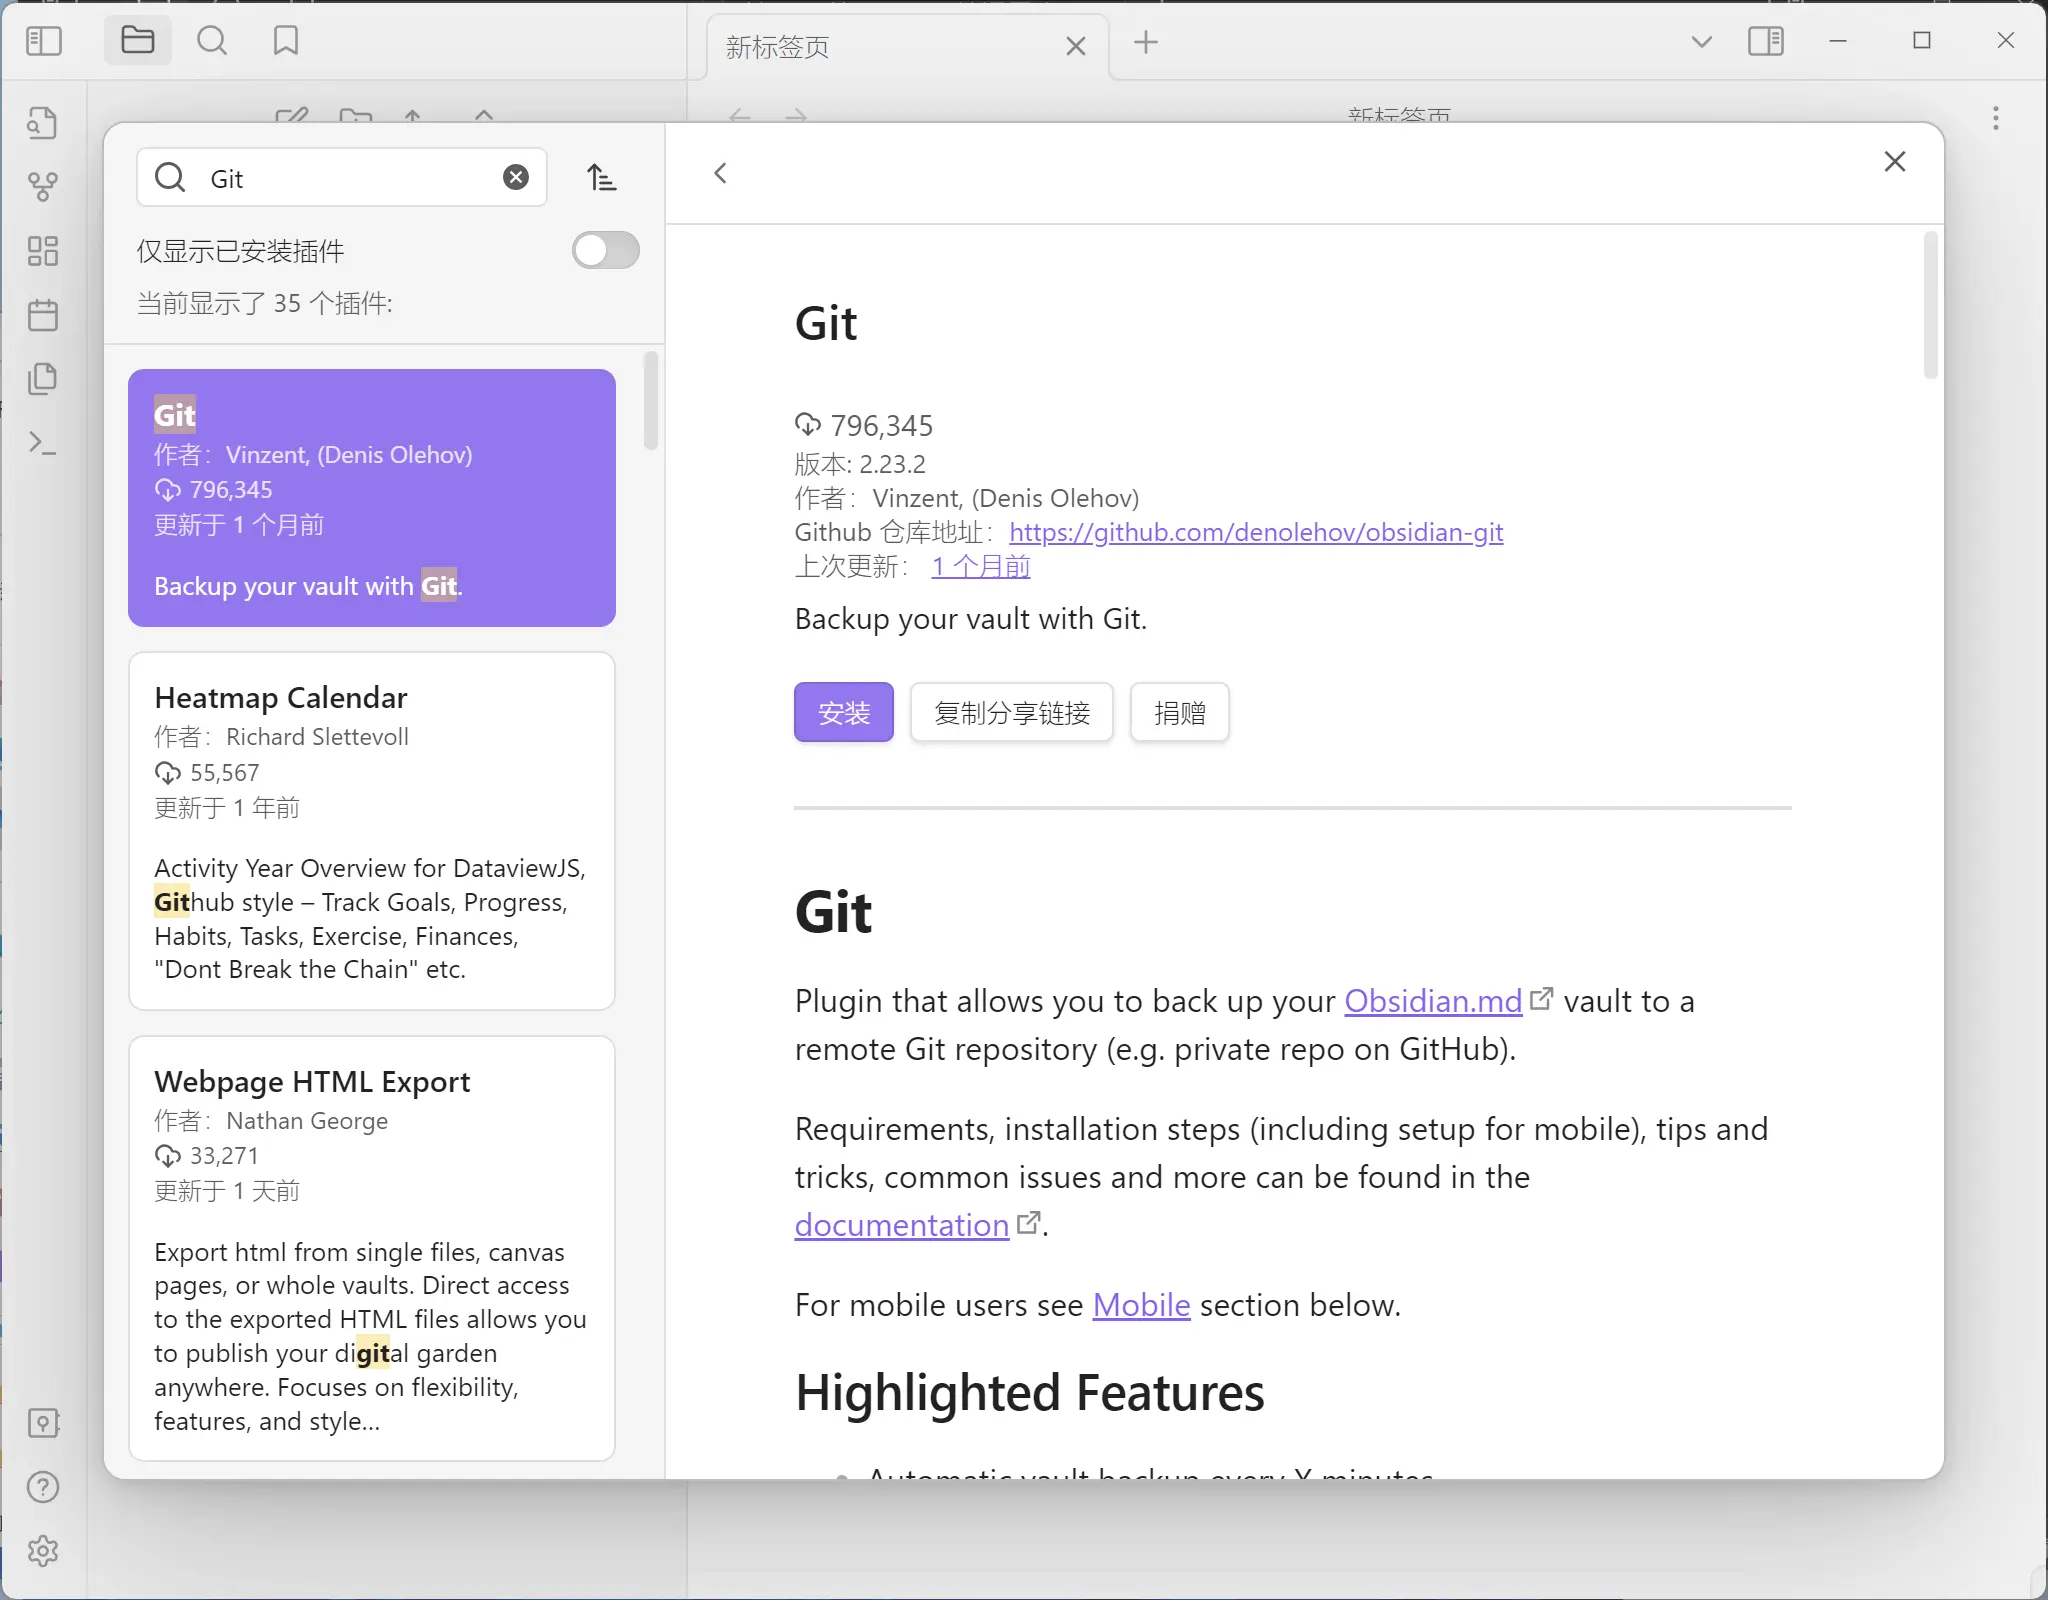
Task: Click the plugin list scrollbar
Action: [x=651, y=401]
